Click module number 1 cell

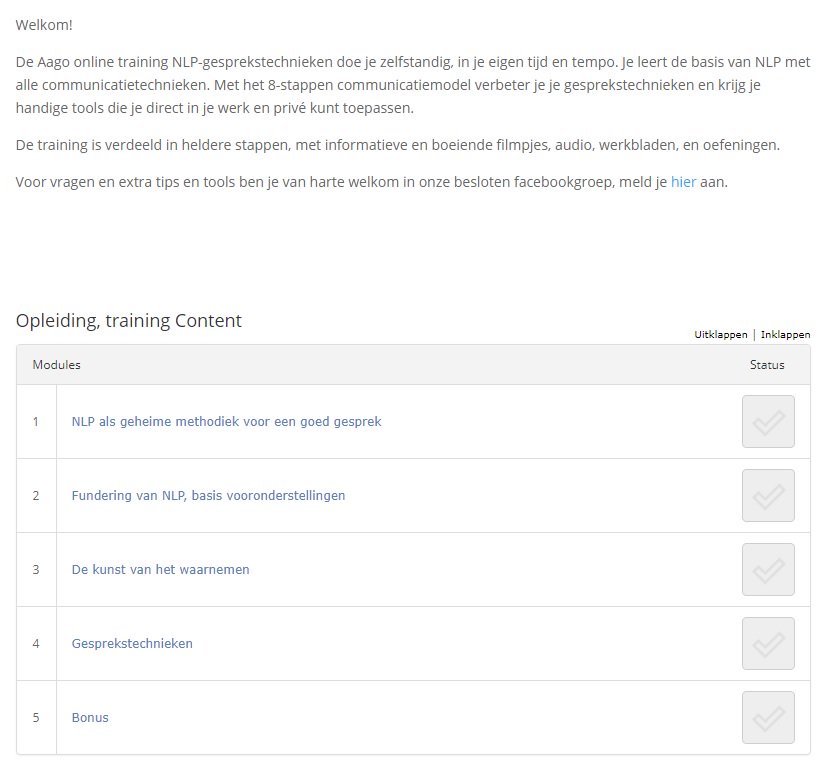click(36, 422)
